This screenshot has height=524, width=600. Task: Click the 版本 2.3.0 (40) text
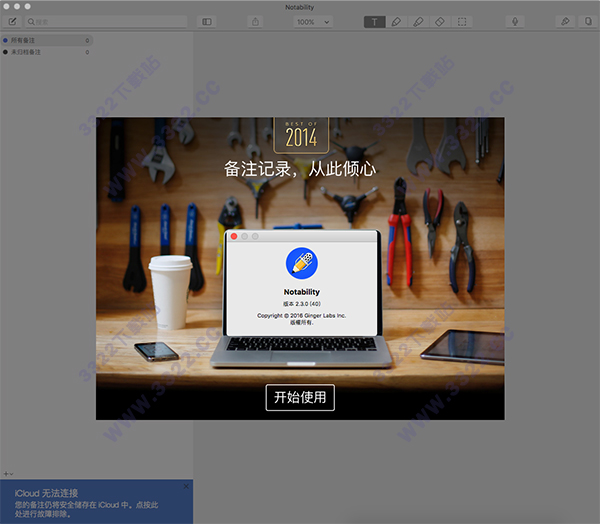click(302, 304)
